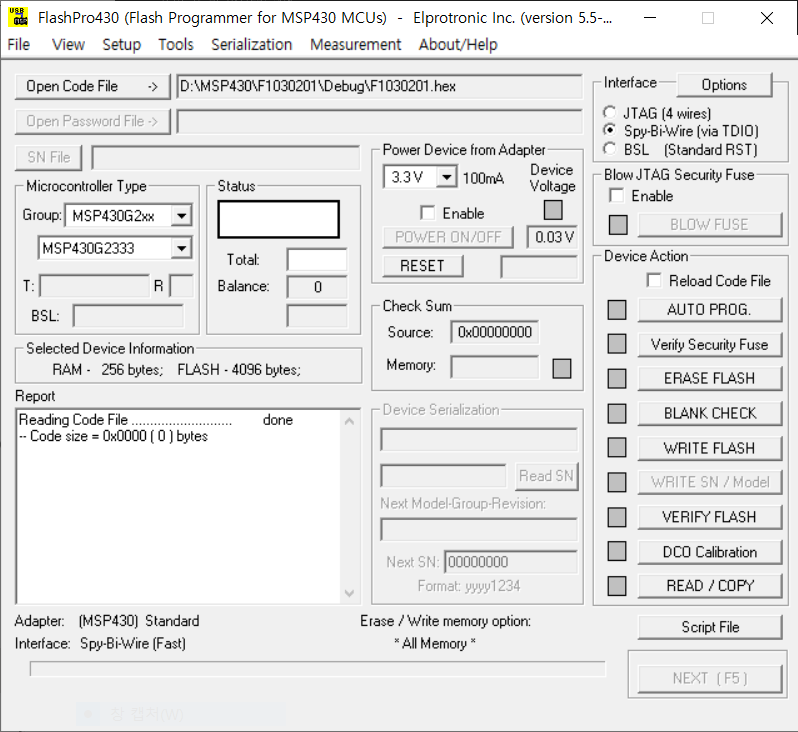
Task: Click status indicator beside VERIFY FLASH
Action: coord(617,517)
